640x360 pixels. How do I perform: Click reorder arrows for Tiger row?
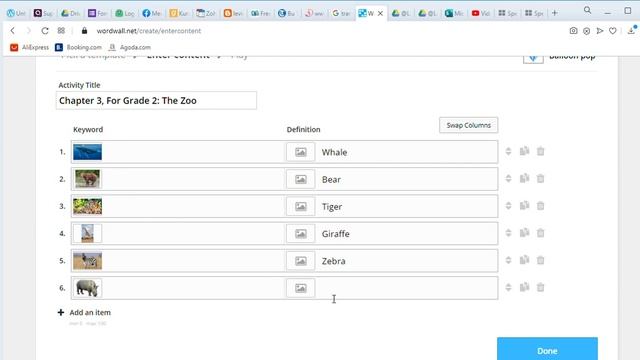508,206
